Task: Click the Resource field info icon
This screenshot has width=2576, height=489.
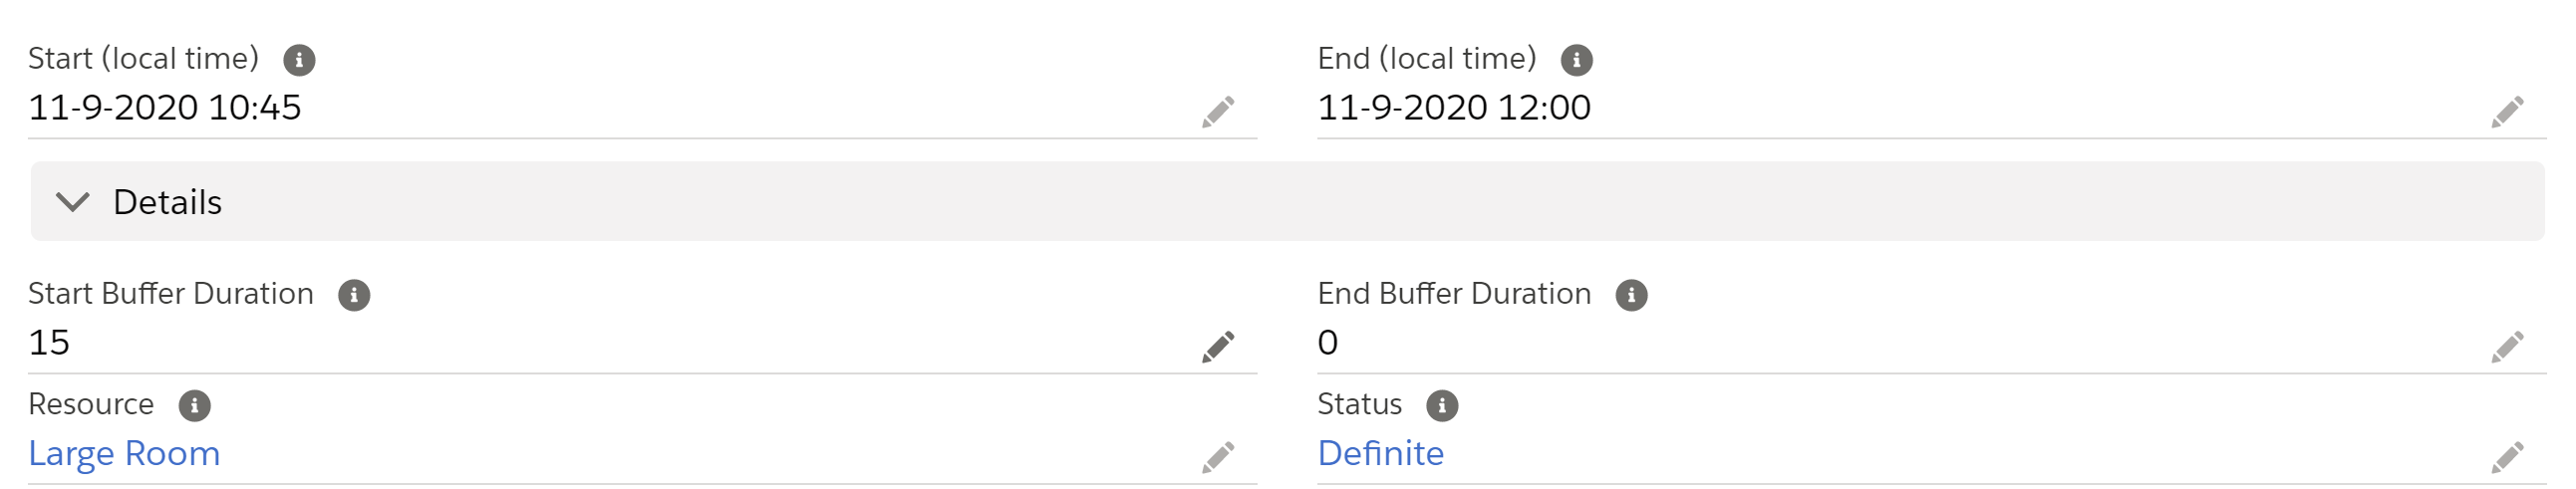Action: (194, 405)
